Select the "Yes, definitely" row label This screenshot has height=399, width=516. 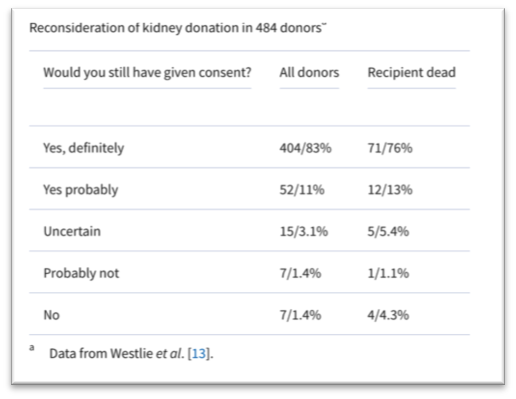coord(83,148)
